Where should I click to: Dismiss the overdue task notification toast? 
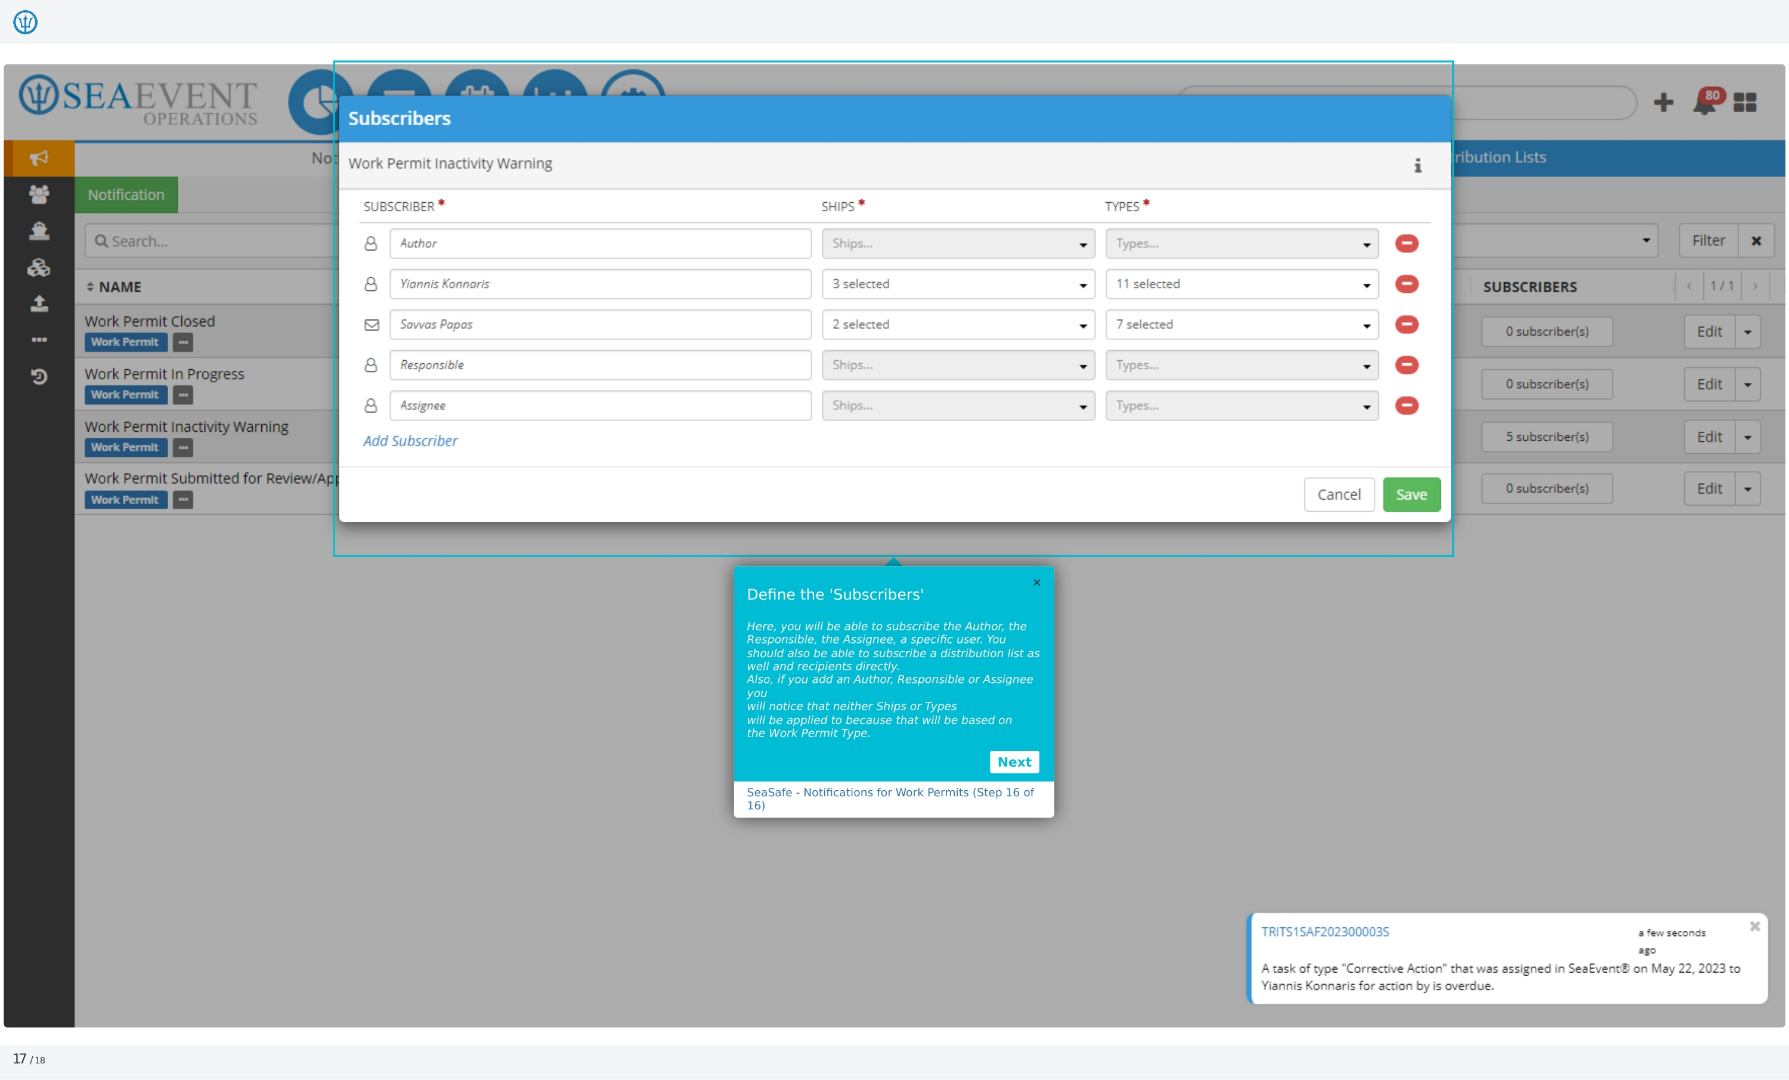pos(1754,927)
